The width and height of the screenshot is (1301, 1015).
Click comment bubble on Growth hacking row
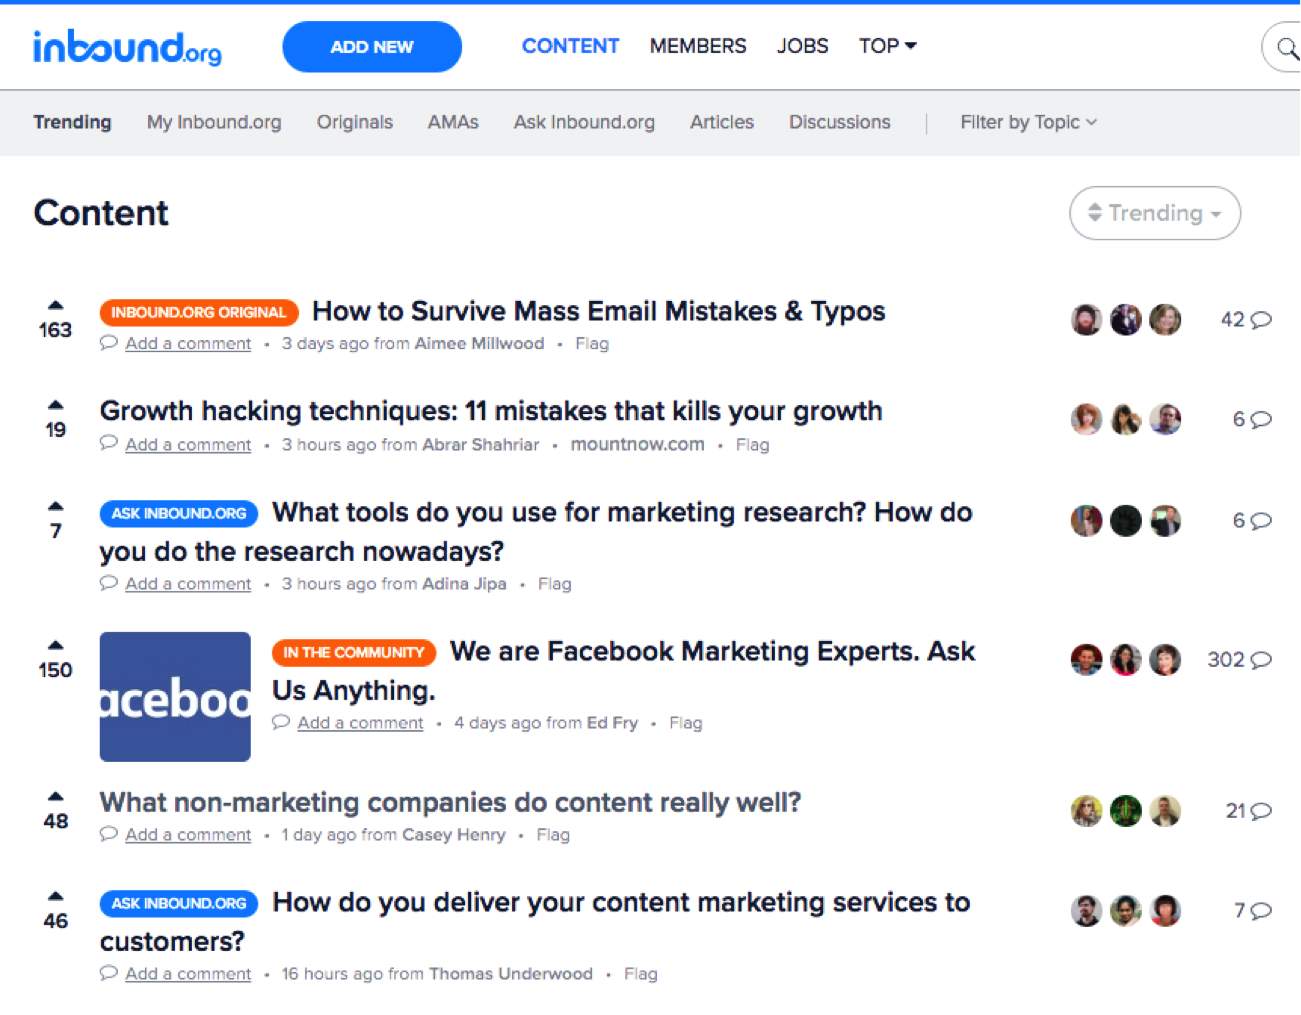click(x=1261, y=420)
